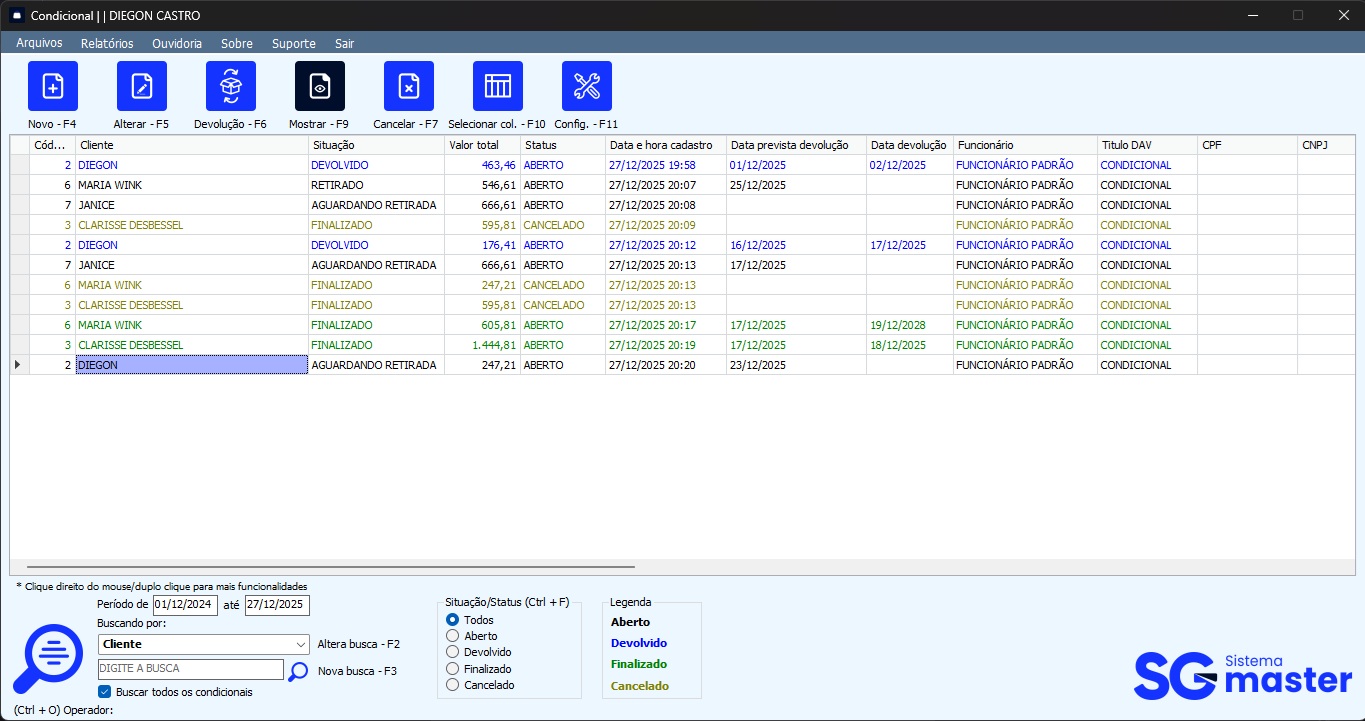Select the Finalizado radio option
Viewport: 1365px width, 721px height.
[x=453, y=669]
